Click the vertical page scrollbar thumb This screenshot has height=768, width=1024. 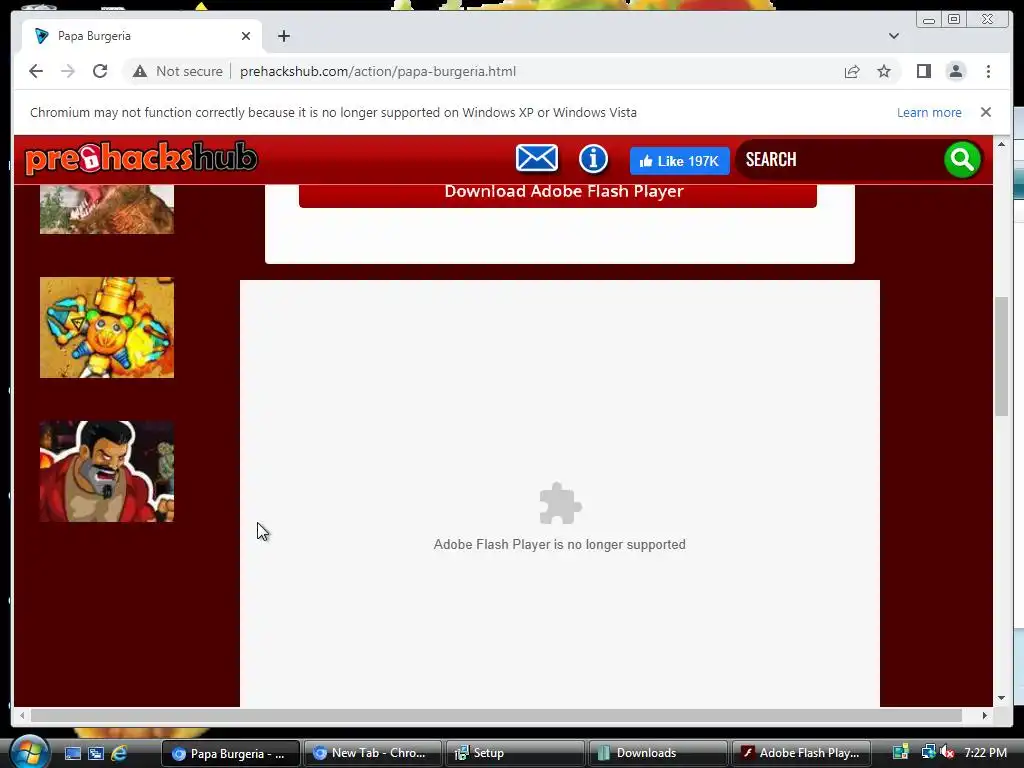(x=1001, y=356)
